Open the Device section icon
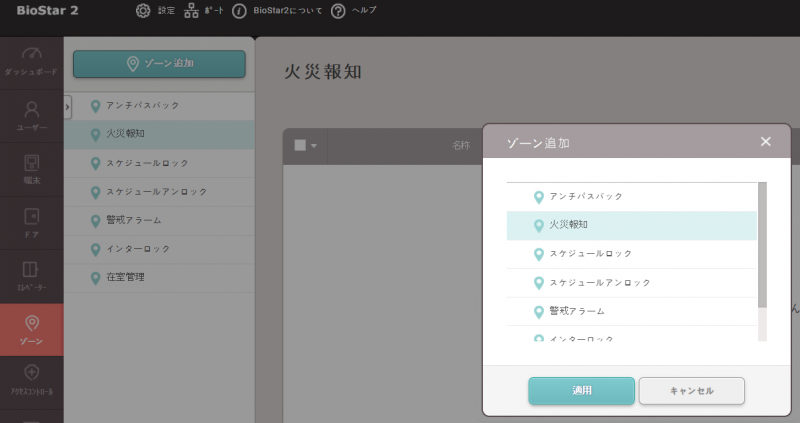This screenshot has width=800, height=423. pos(31,169)
